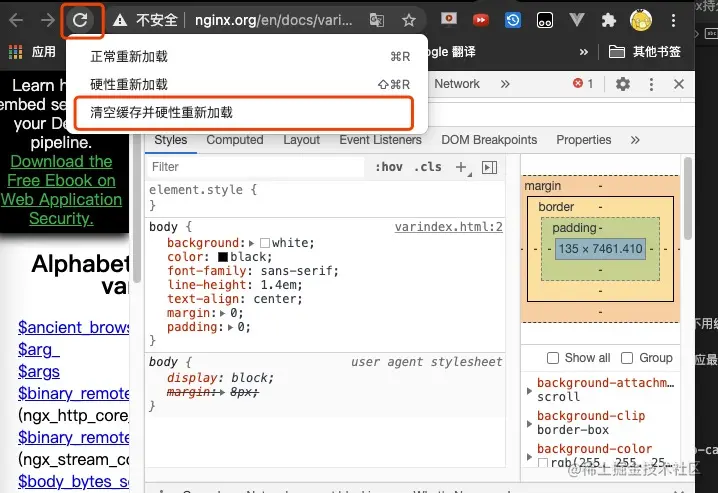The height and width of the screenshot is (493, 718).
Task: Click the browser forward arrow
Action: (48, 20)
